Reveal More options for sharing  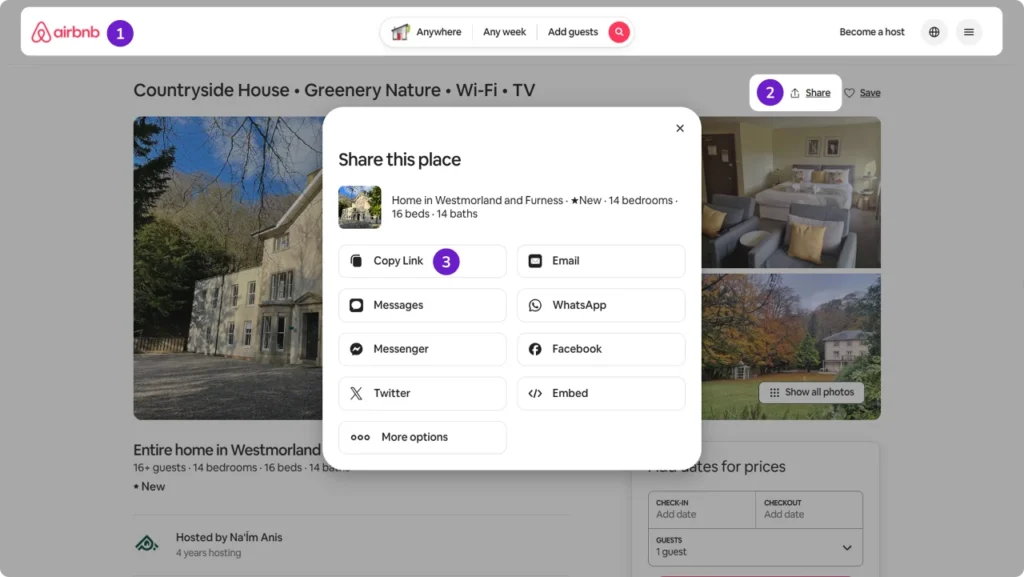point(362,437)
